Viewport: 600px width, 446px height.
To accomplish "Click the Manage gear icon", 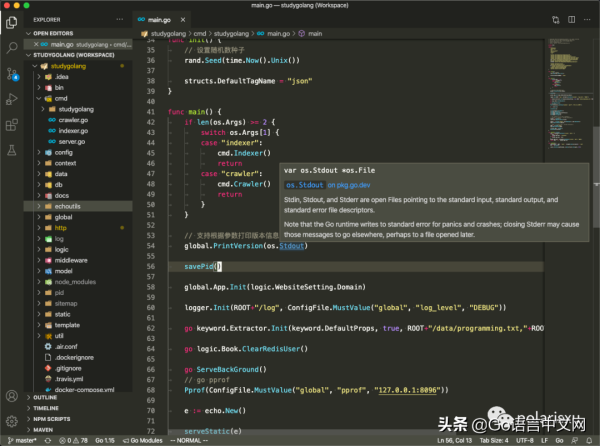I will click(x=11, y=421).
